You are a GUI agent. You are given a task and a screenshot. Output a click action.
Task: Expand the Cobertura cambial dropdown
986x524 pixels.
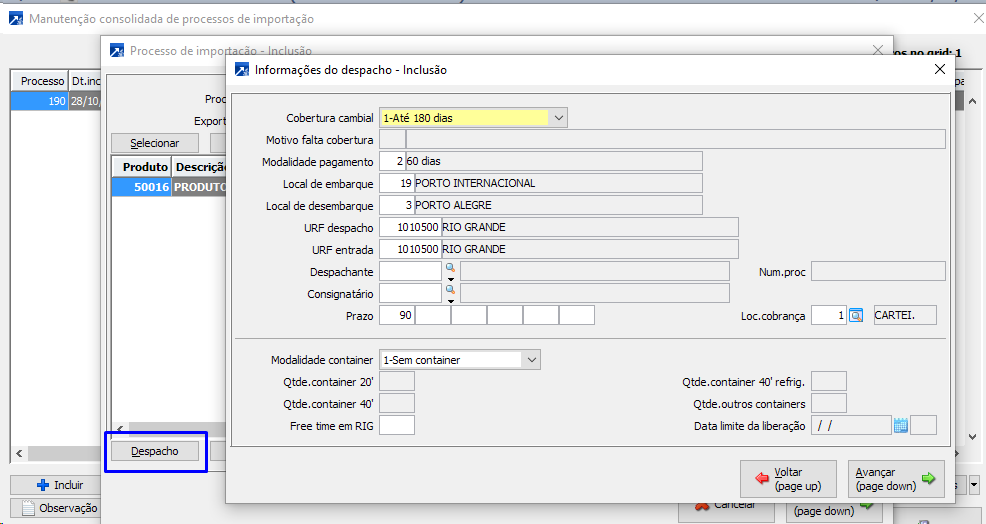[x=558, y=118]
